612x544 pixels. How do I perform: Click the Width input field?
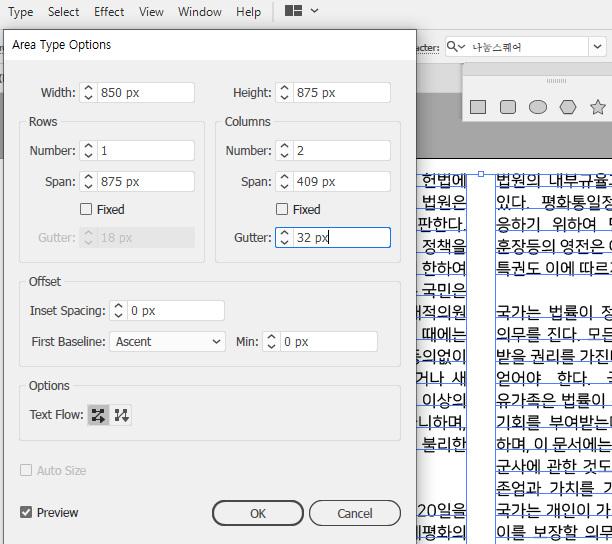(146, 92)
